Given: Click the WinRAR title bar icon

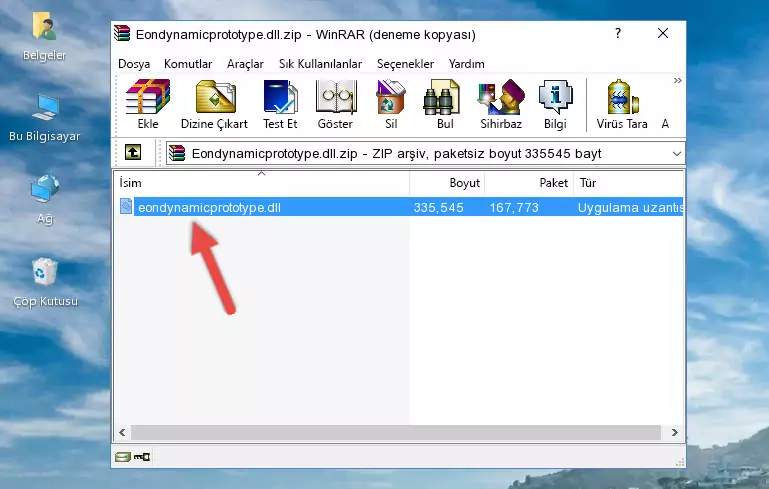Looking at the screenshot, I should (122, 33).
